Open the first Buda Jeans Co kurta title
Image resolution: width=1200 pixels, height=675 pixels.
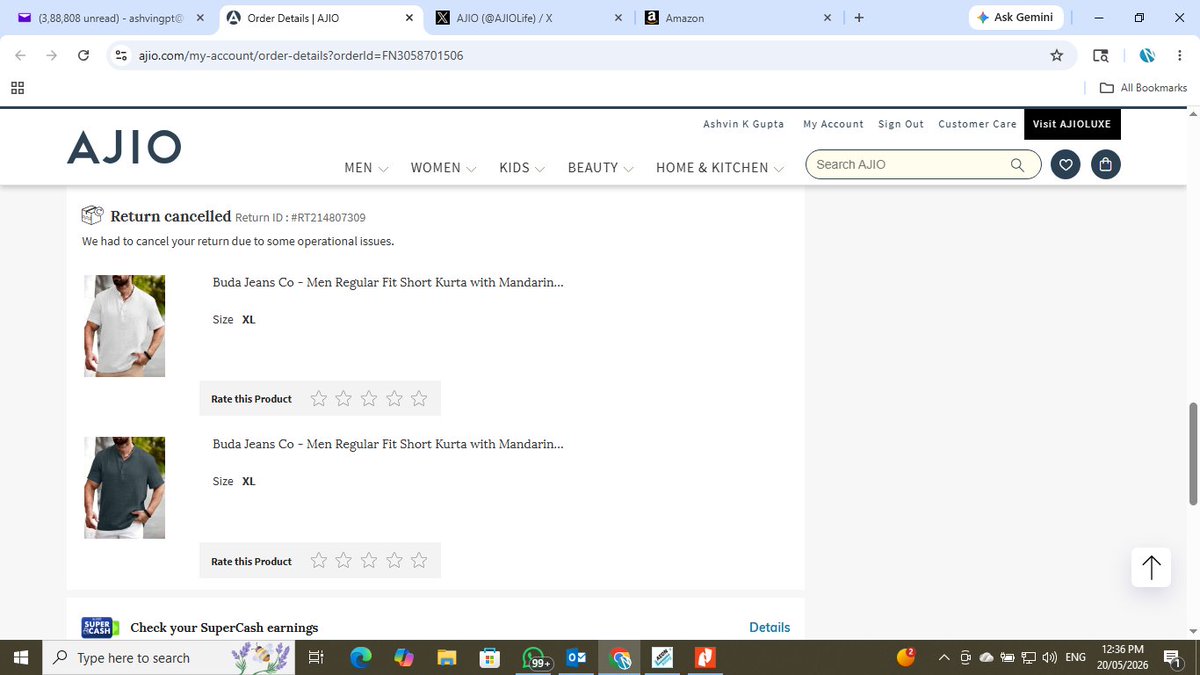(x=388, y=283)
